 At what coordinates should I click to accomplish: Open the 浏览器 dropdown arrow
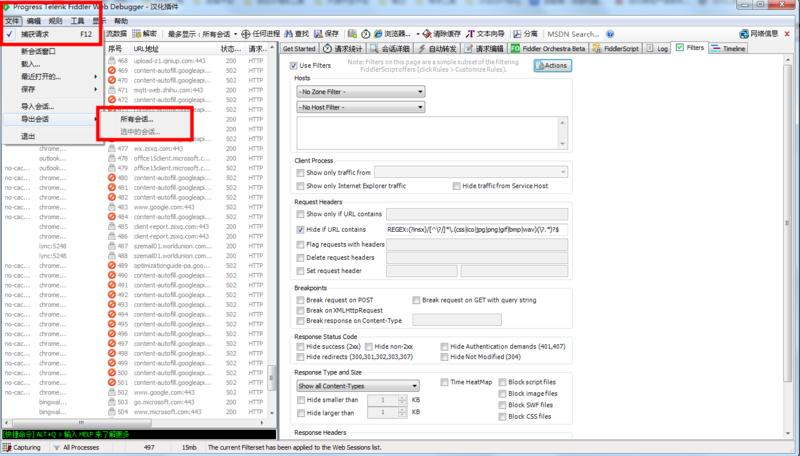pos(417,34)
